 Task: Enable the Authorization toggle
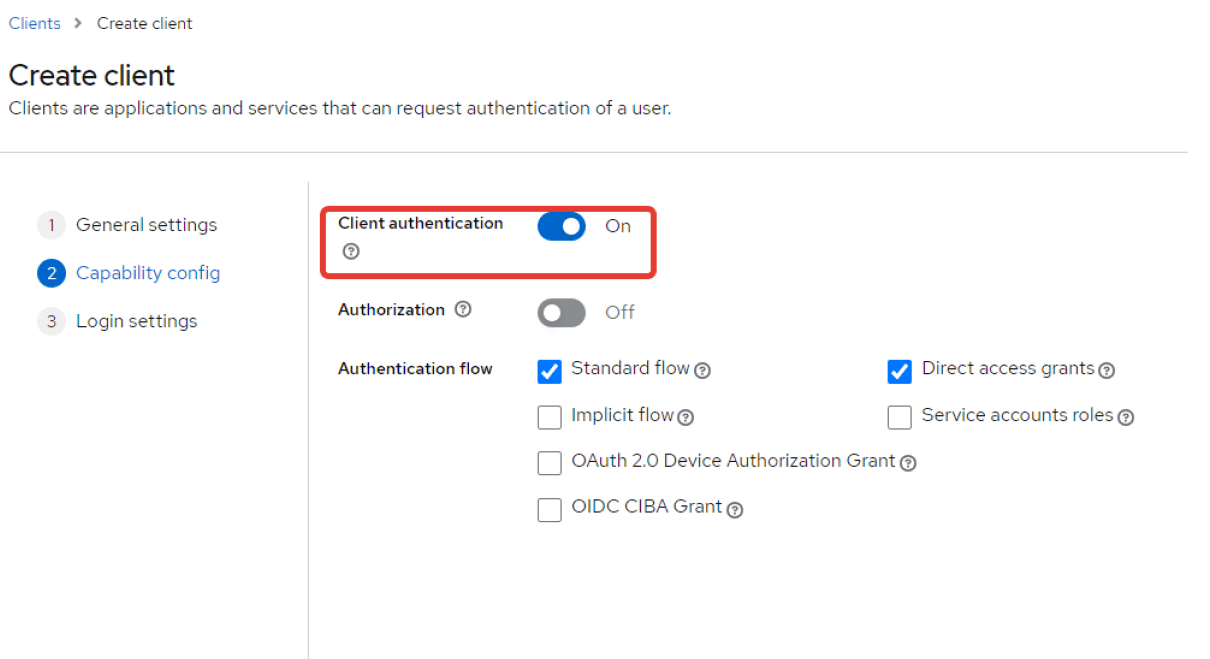click(x=561, y=313)
